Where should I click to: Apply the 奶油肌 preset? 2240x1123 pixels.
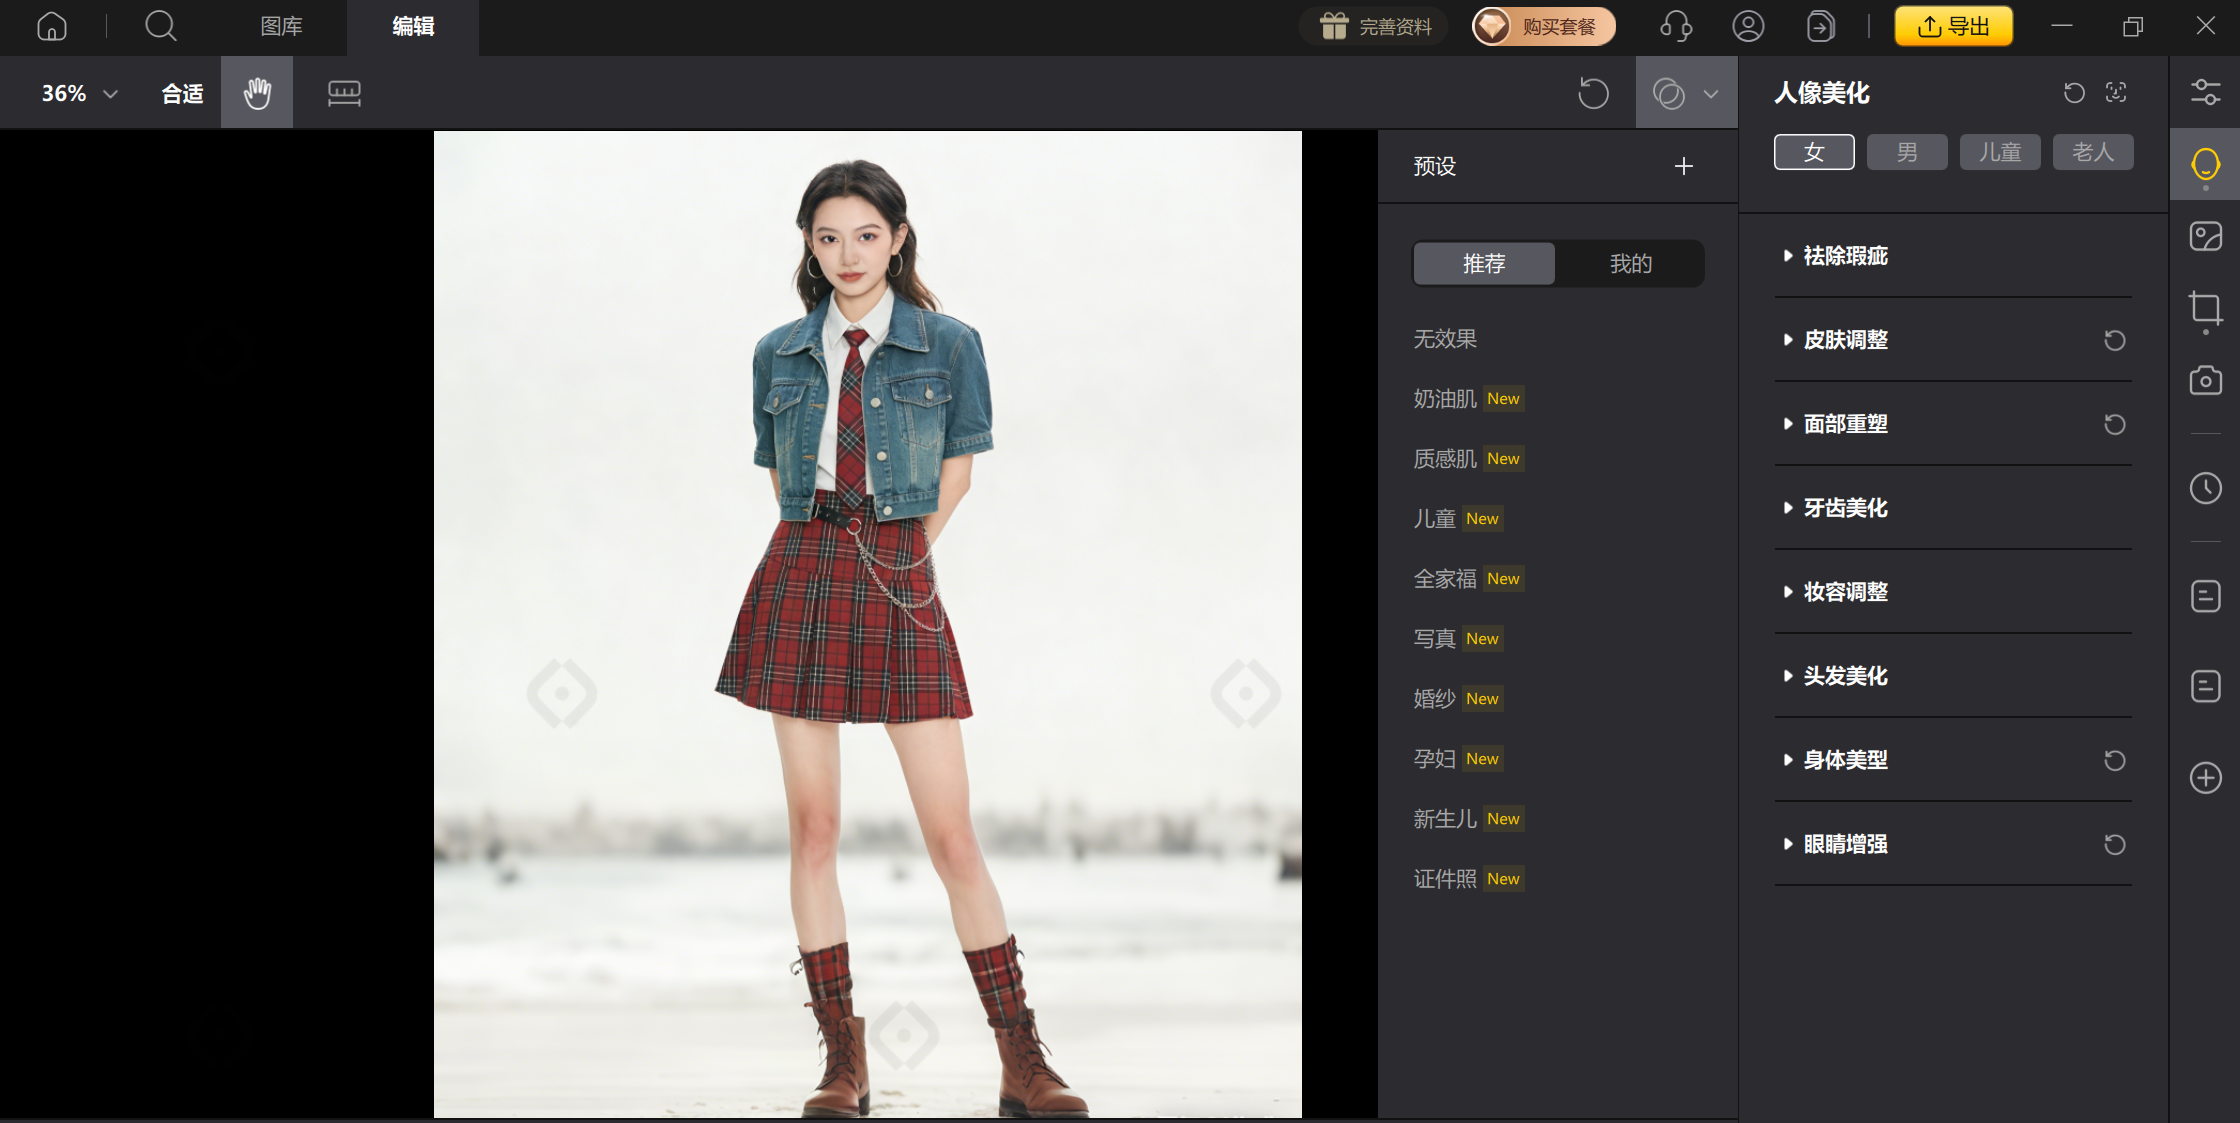pos(1445,399)
